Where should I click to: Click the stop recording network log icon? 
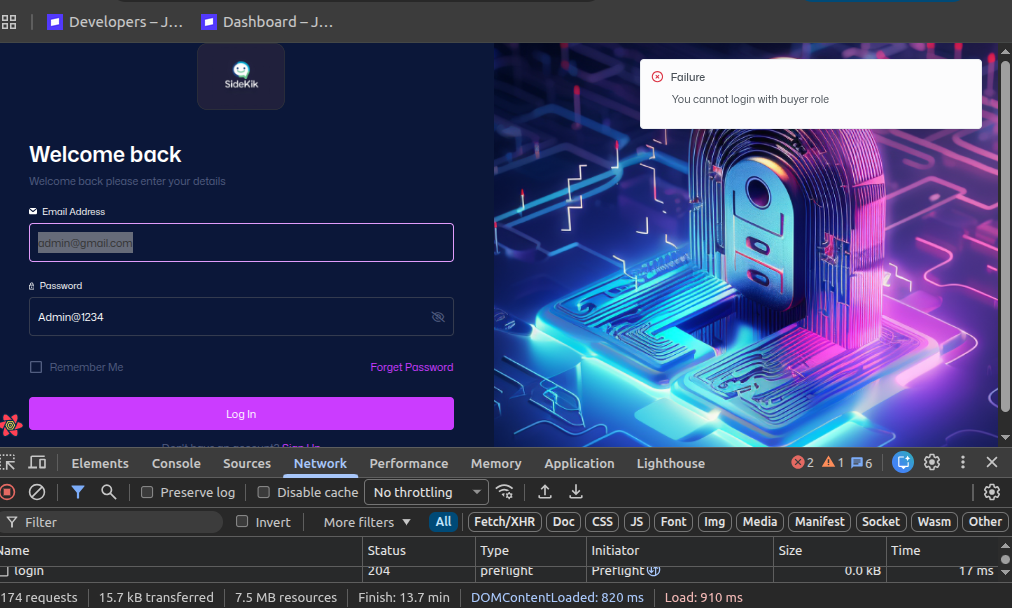coord(7,492)
